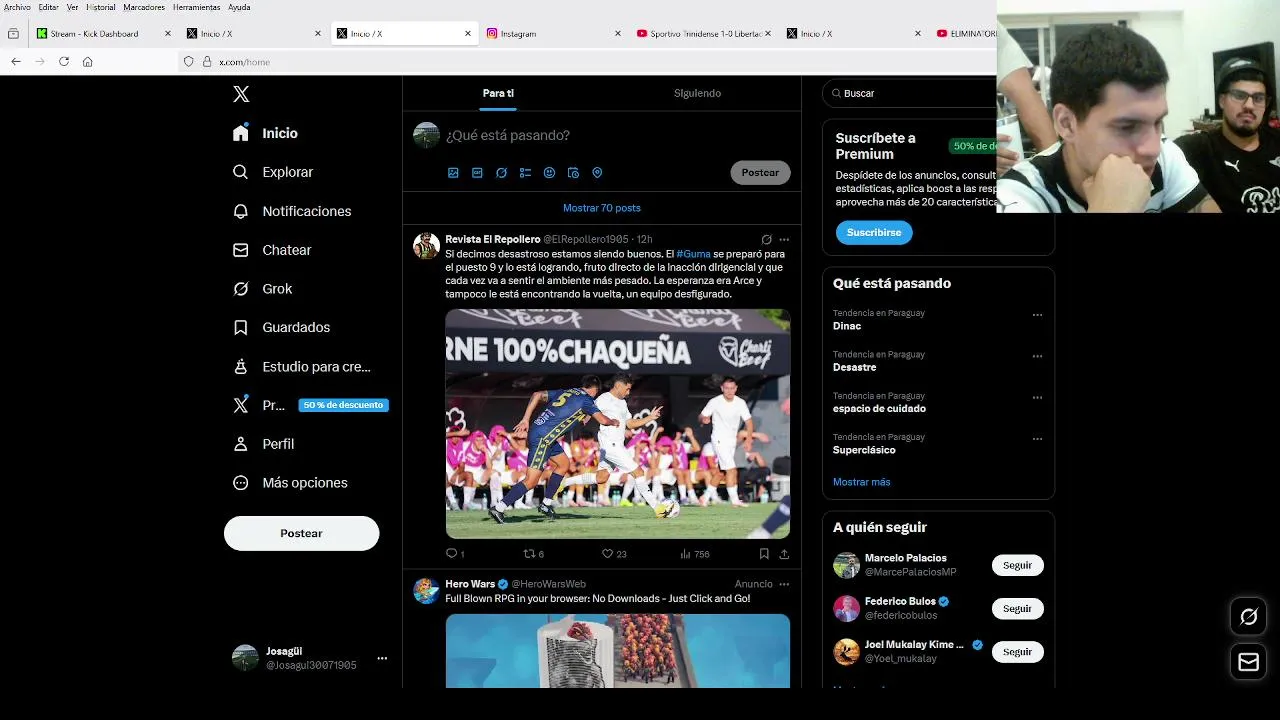Screen dimensions: 1280x720
Task: Open the Hero Wars profile avatar
Action: [x=427, y=590]
